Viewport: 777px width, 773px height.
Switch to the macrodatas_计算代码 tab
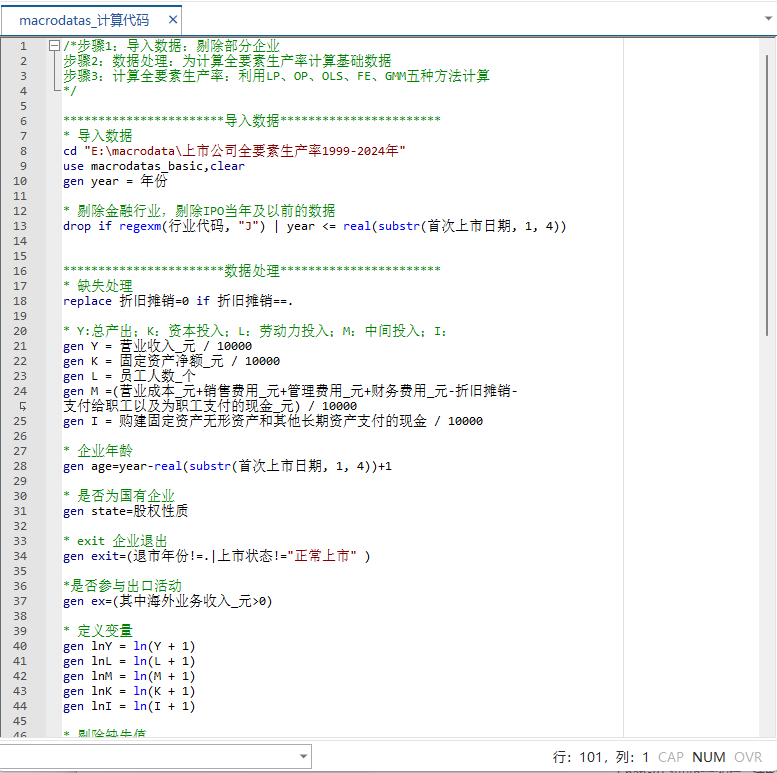coord(84,19)
